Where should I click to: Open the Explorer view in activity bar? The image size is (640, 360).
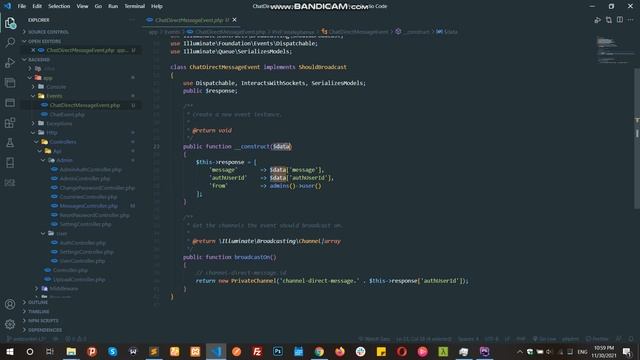[x=10, y=23]
